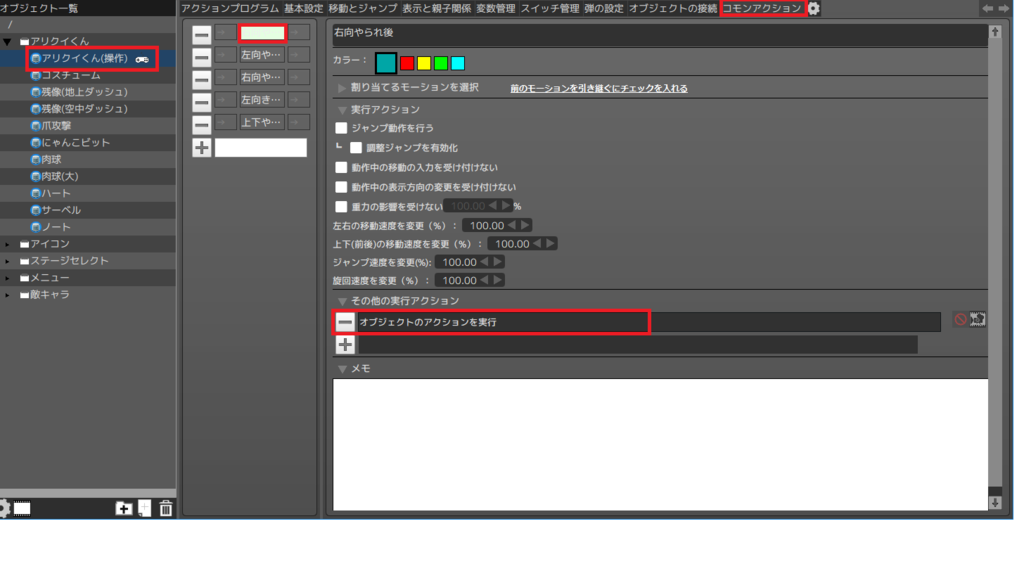Viewport: 1024px width, 578px height.
Task: Select the 上下や… common action
Action: point(262,121)
